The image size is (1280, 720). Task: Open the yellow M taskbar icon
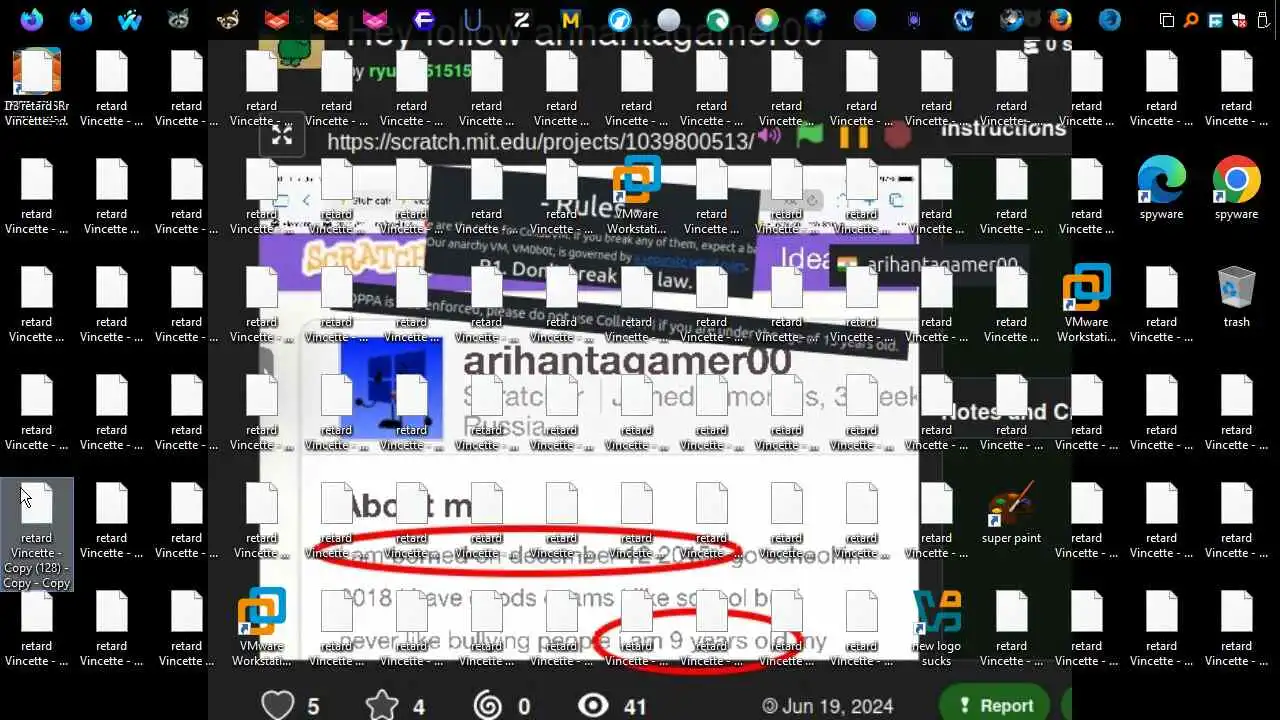(571, 19)
